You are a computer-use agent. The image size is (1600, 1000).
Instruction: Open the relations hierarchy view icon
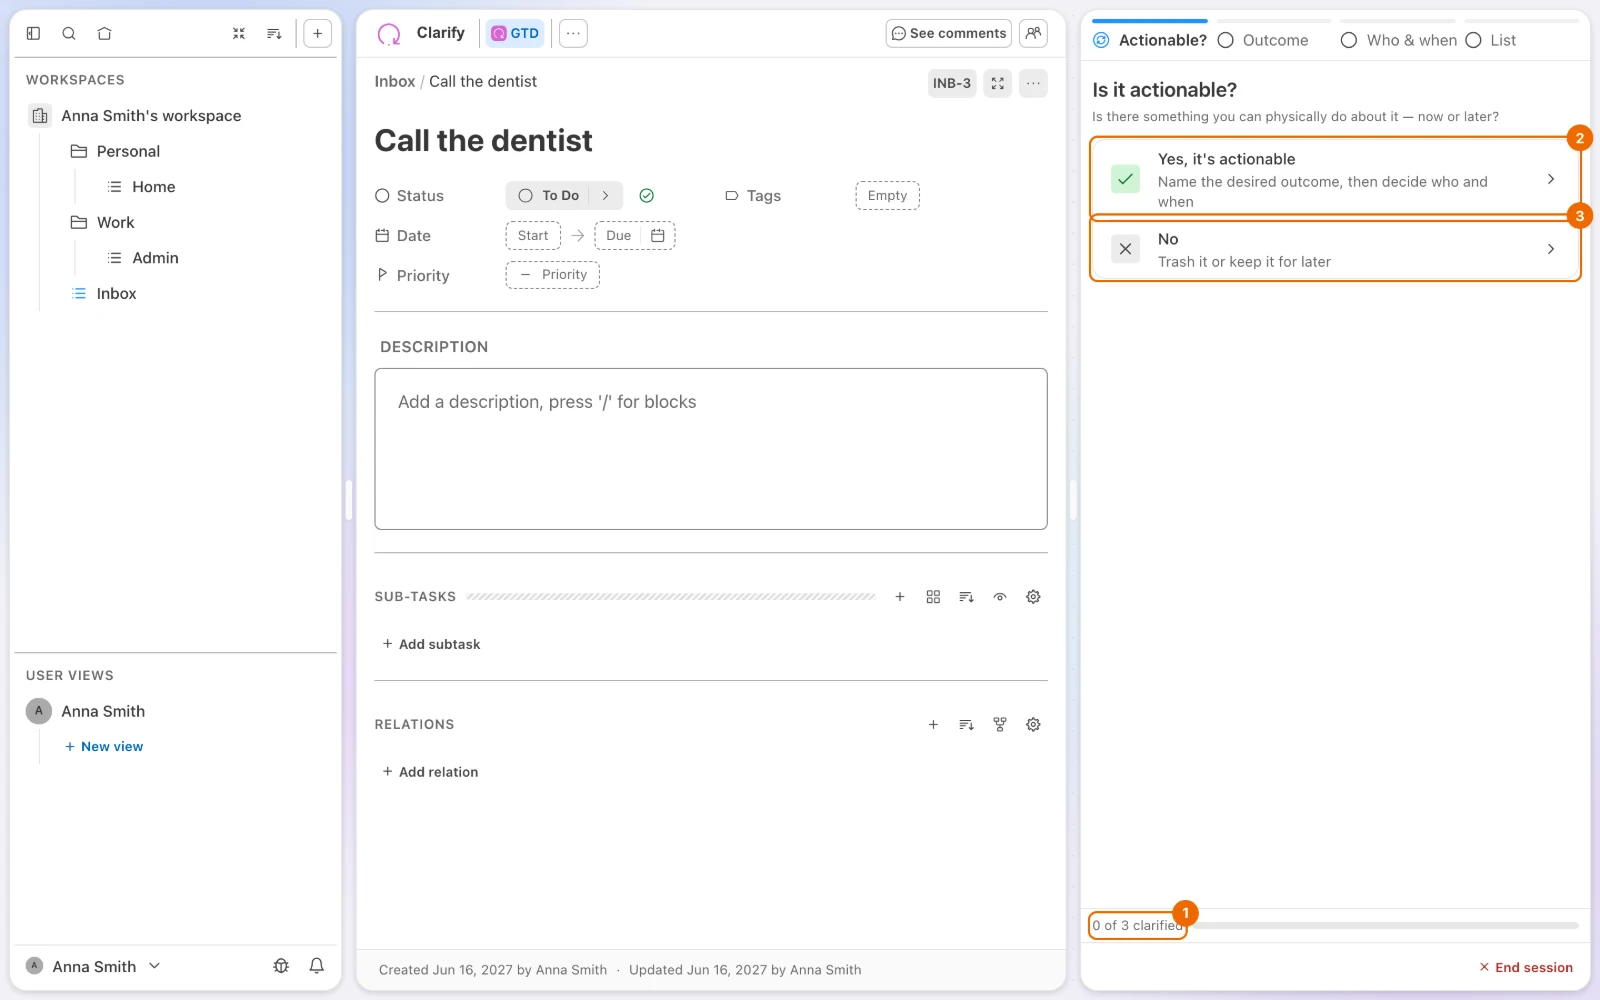point(1000,725)
